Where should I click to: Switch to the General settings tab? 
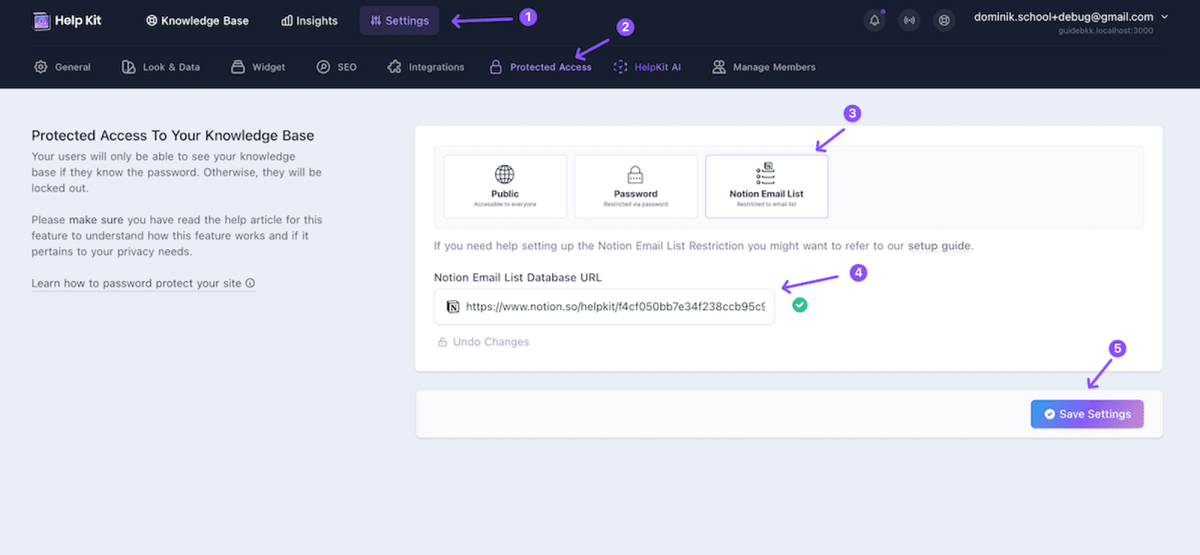point(62,67)
